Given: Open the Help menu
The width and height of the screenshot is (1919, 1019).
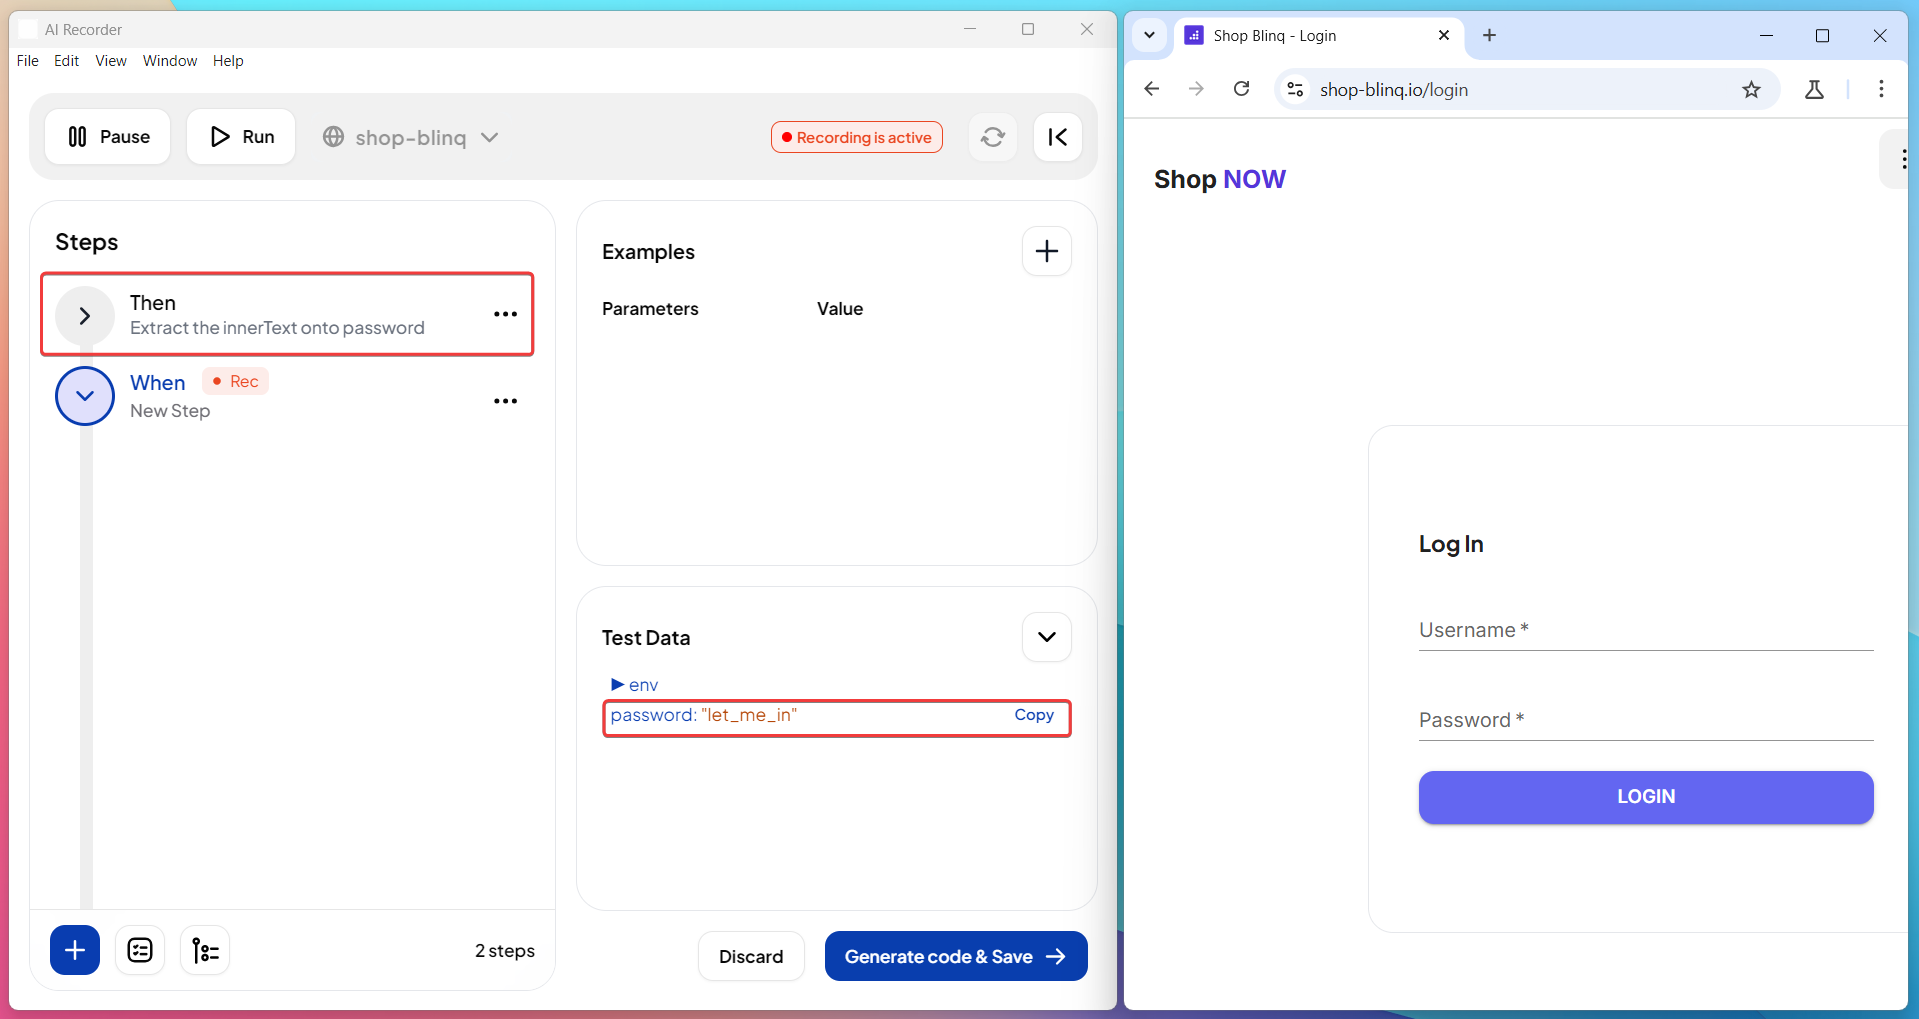Looking at the screenshot, I should (228, 61).
